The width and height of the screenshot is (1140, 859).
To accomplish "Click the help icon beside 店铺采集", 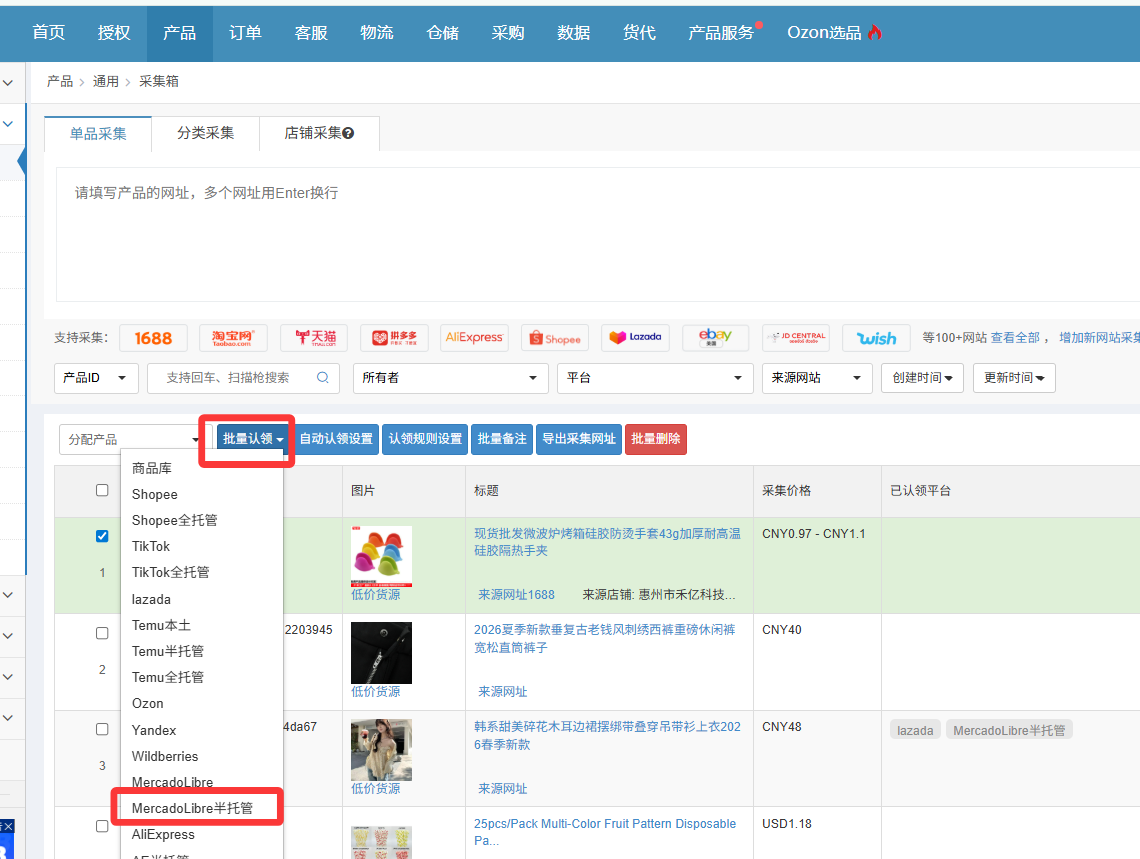I will click(348, 134).
